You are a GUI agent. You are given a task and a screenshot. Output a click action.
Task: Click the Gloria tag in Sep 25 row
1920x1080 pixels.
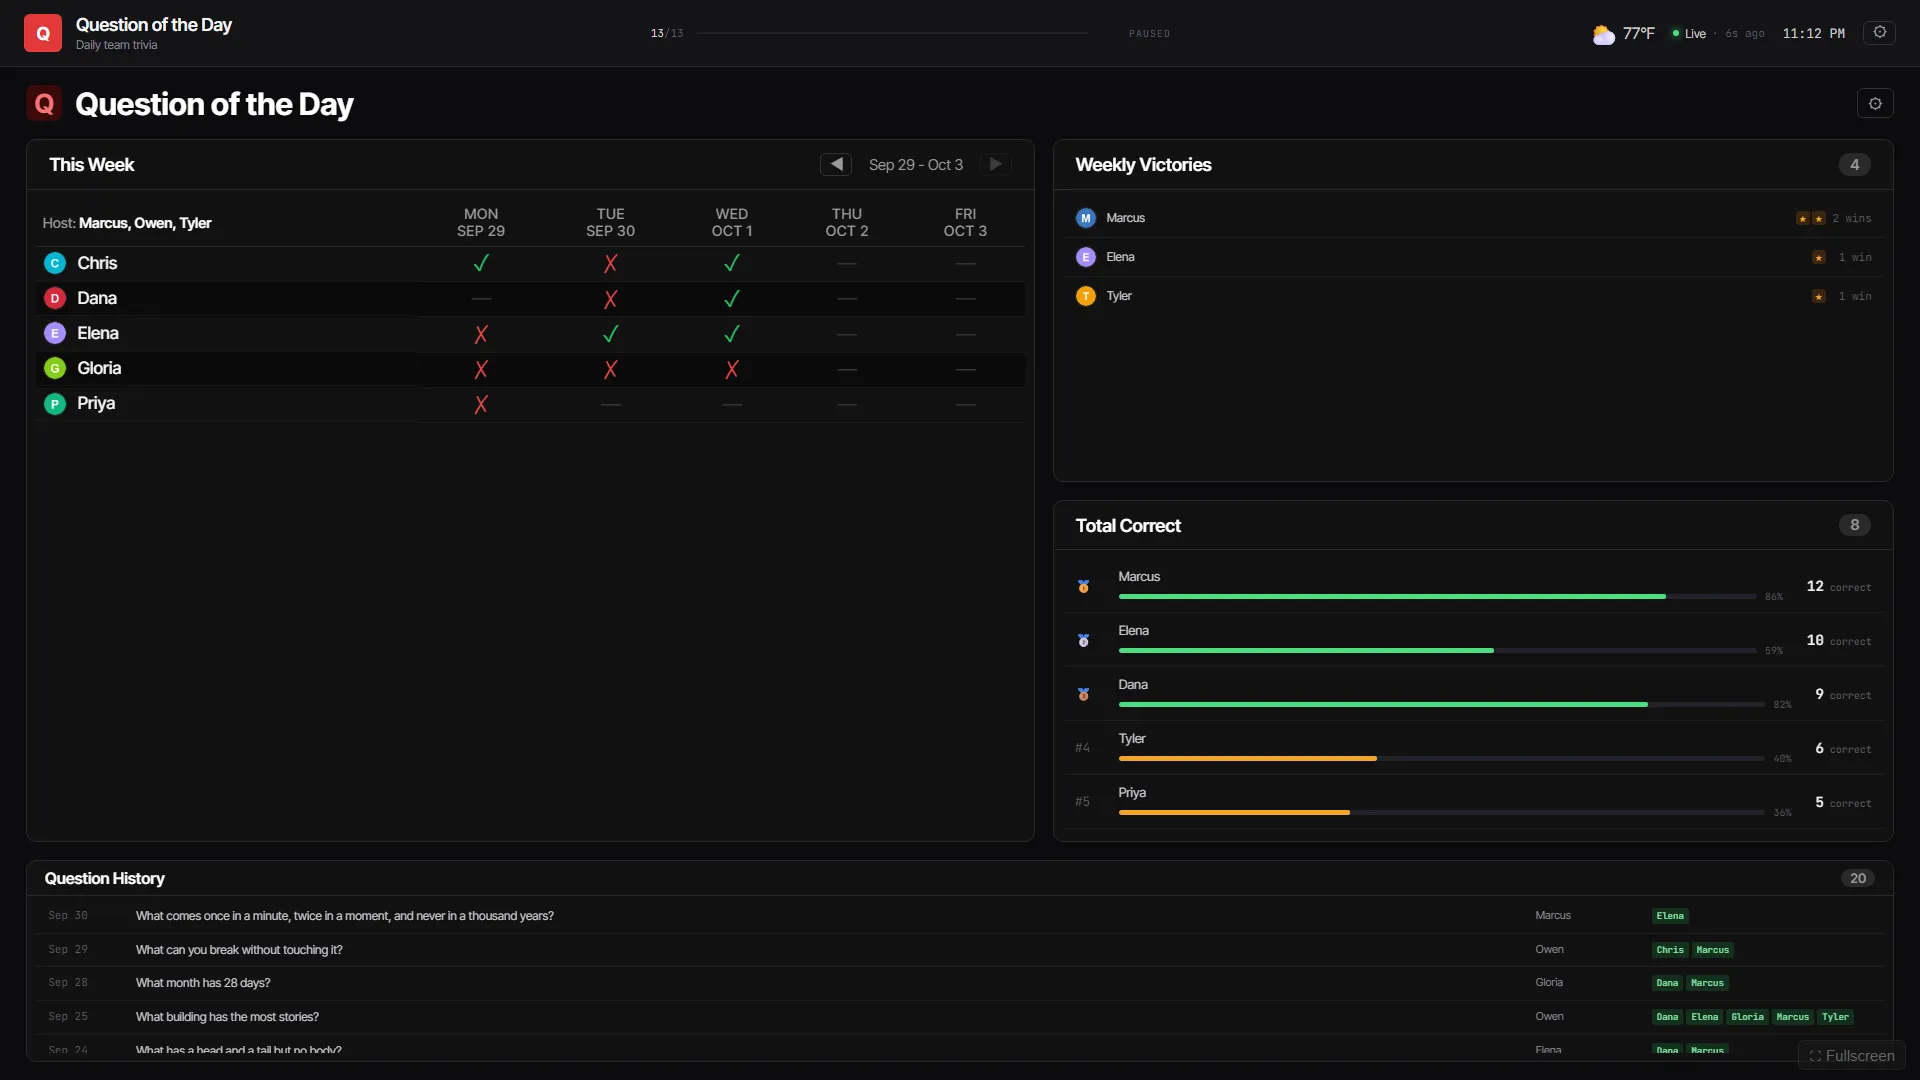click(1747, 1018)
